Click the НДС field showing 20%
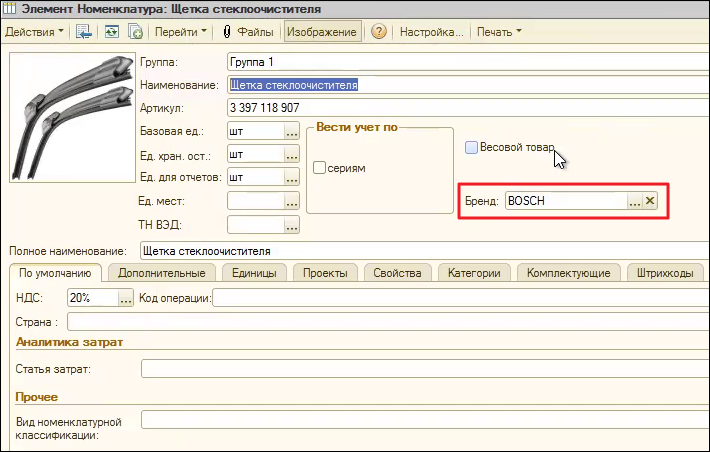Image resolution: width=710 pixels, height=452 pixels. [x=93, y=298]
